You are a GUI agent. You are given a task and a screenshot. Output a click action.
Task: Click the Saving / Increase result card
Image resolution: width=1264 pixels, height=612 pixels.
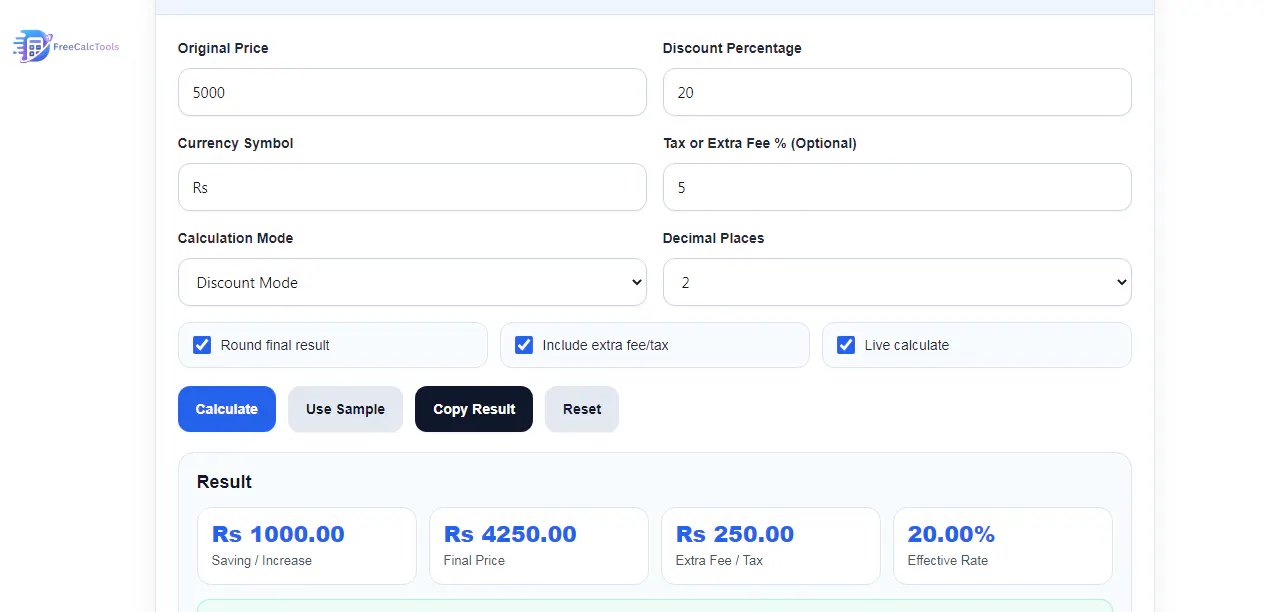click(x=307, y=546)
